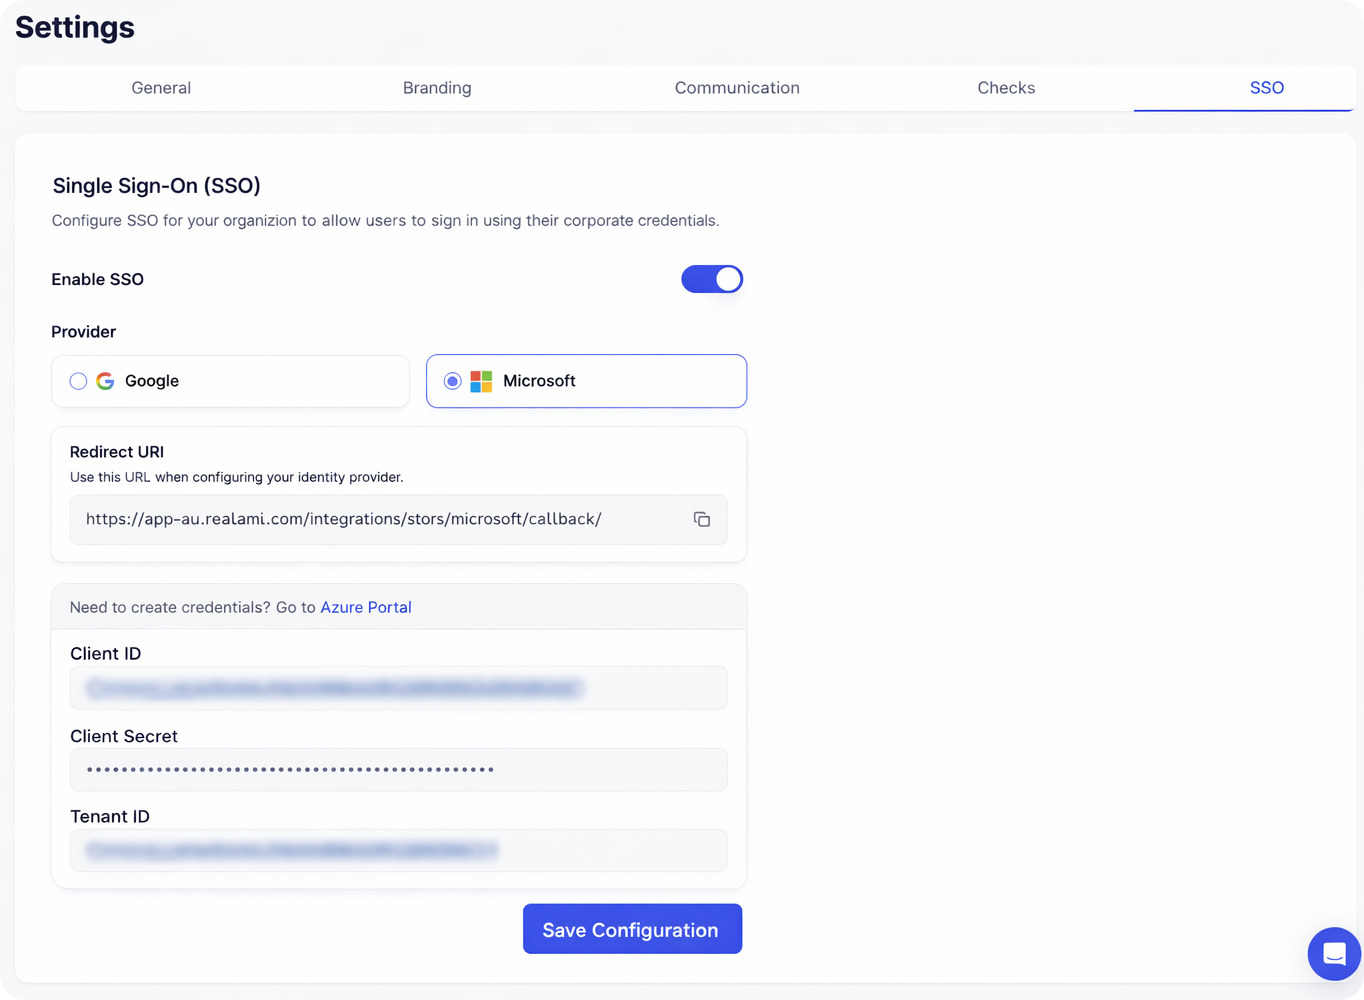Open the Checks settings tab

tap(1006, 88)
